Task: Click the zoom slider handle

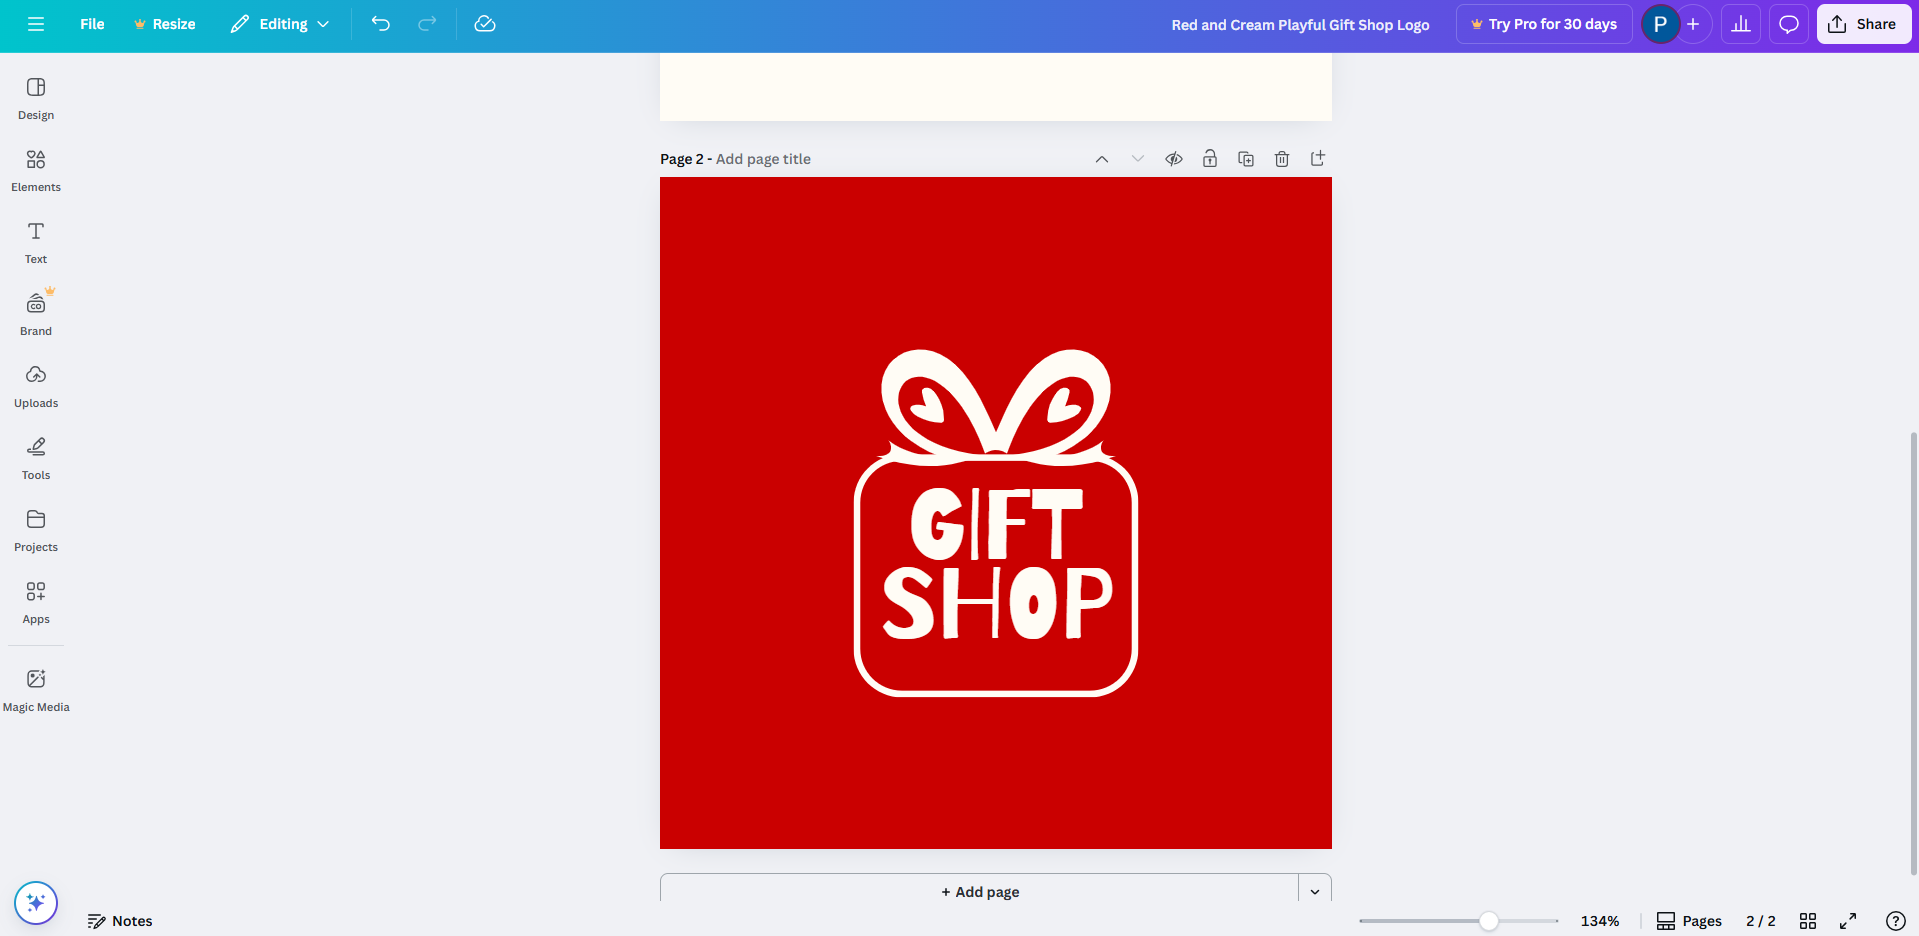Action: 1489,921
